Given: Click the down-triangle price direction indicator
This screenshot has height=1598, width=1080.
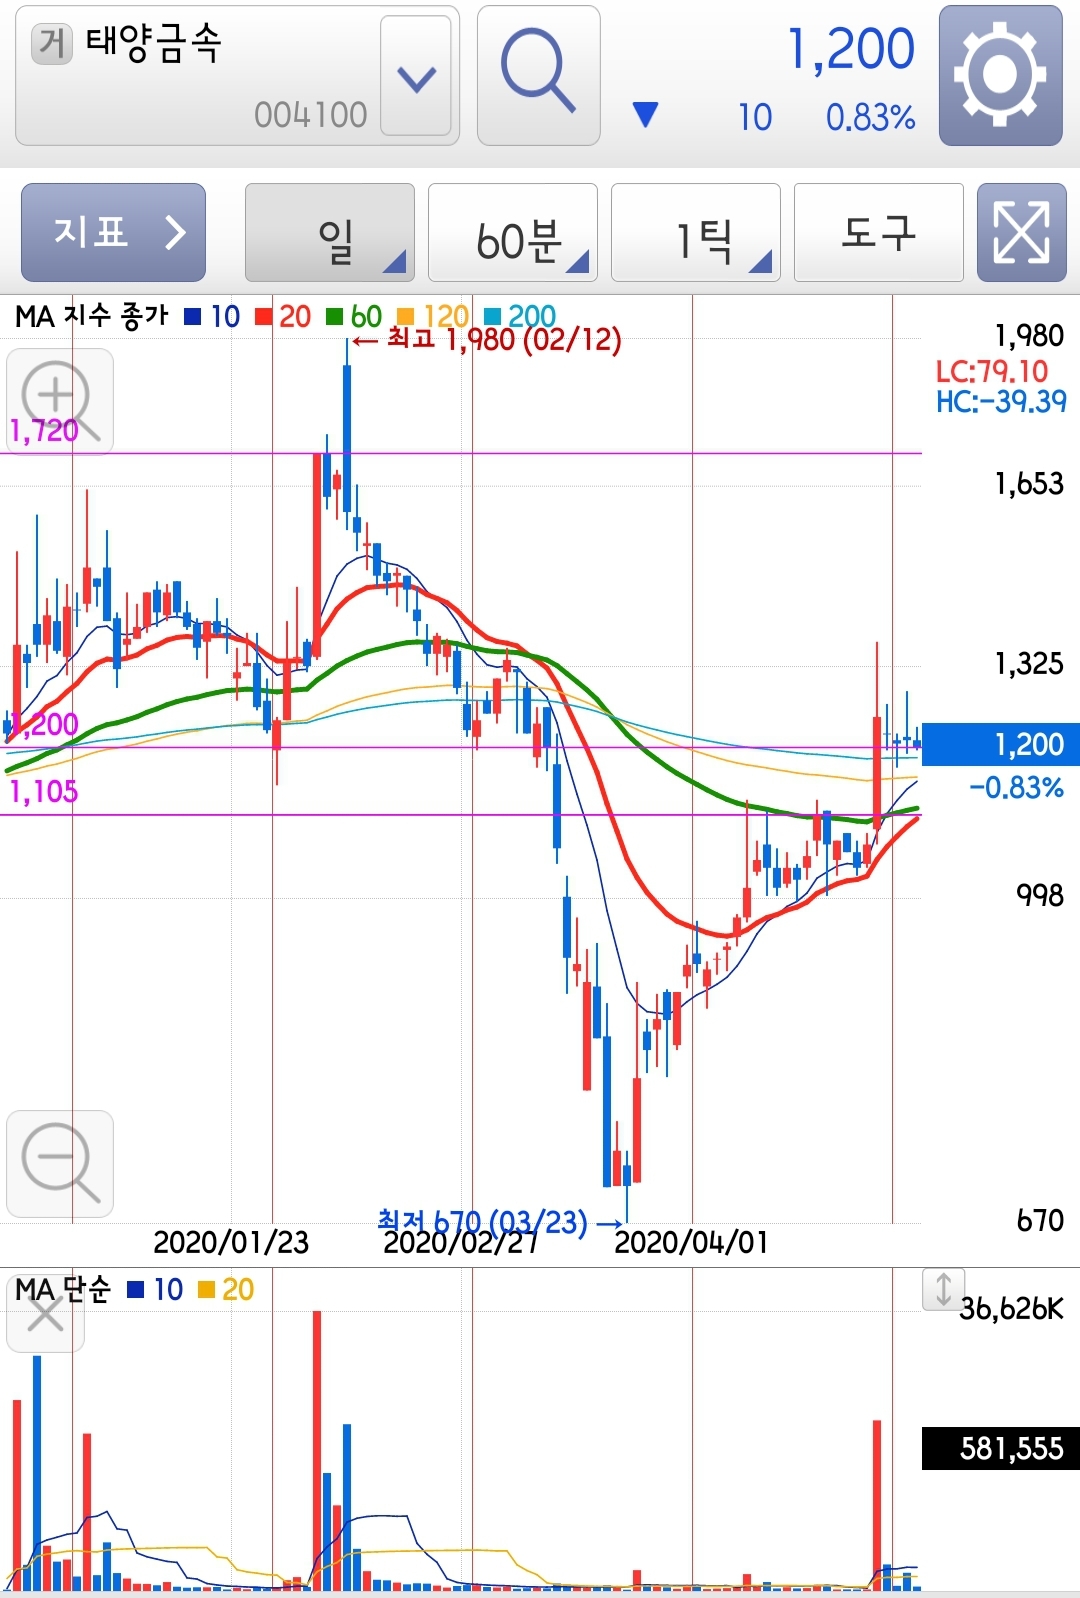Looking at the screenshot, I should 646,115.
